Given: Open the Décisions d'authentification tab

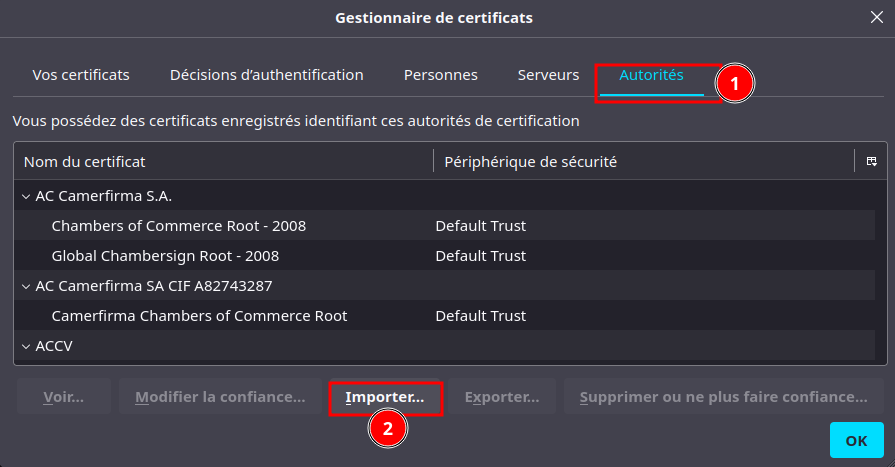Looking at the screenshot, I should [x=266, y=75].
